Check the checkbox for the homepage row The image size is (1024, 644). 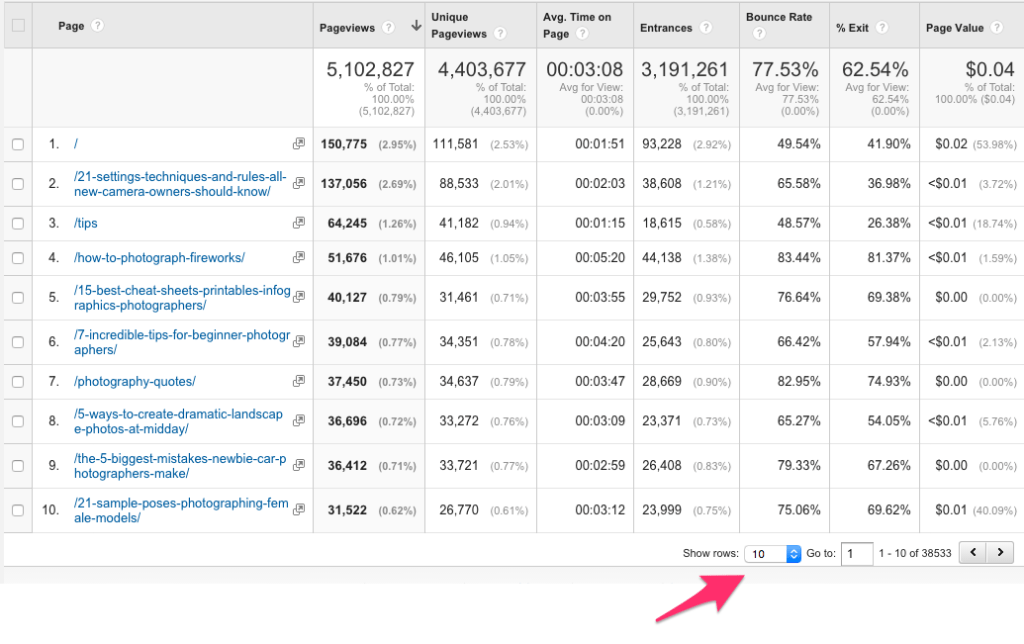coord(17,143)
